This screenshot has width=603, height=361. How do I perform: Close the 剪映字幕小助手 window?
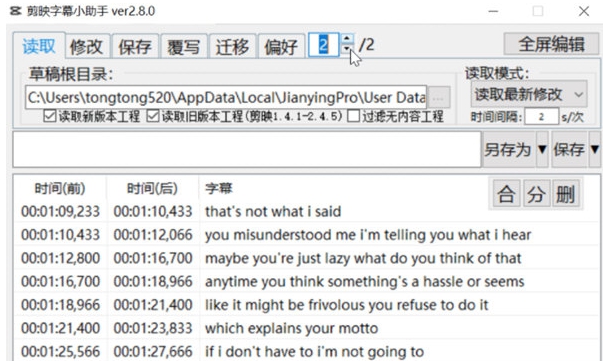584,11
